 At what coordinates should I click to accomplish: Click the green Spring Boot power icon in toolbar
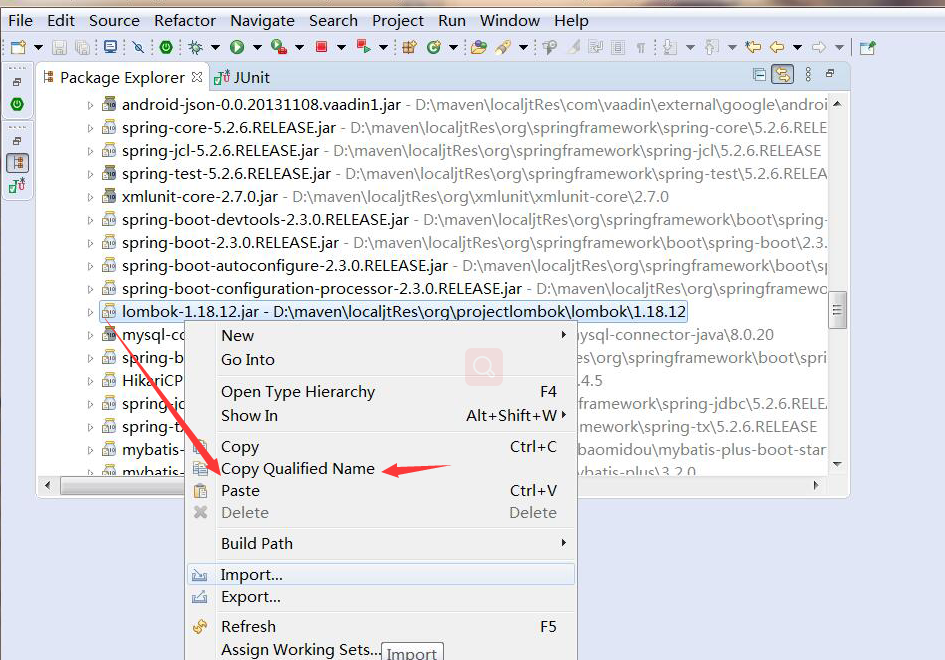166,47
